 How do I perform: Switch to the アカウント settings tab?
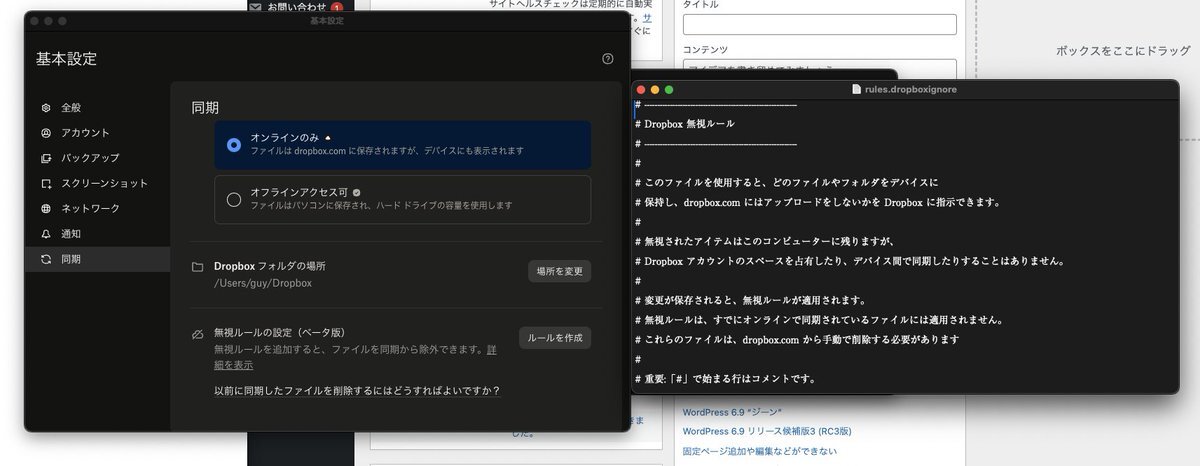pos(85,133)
